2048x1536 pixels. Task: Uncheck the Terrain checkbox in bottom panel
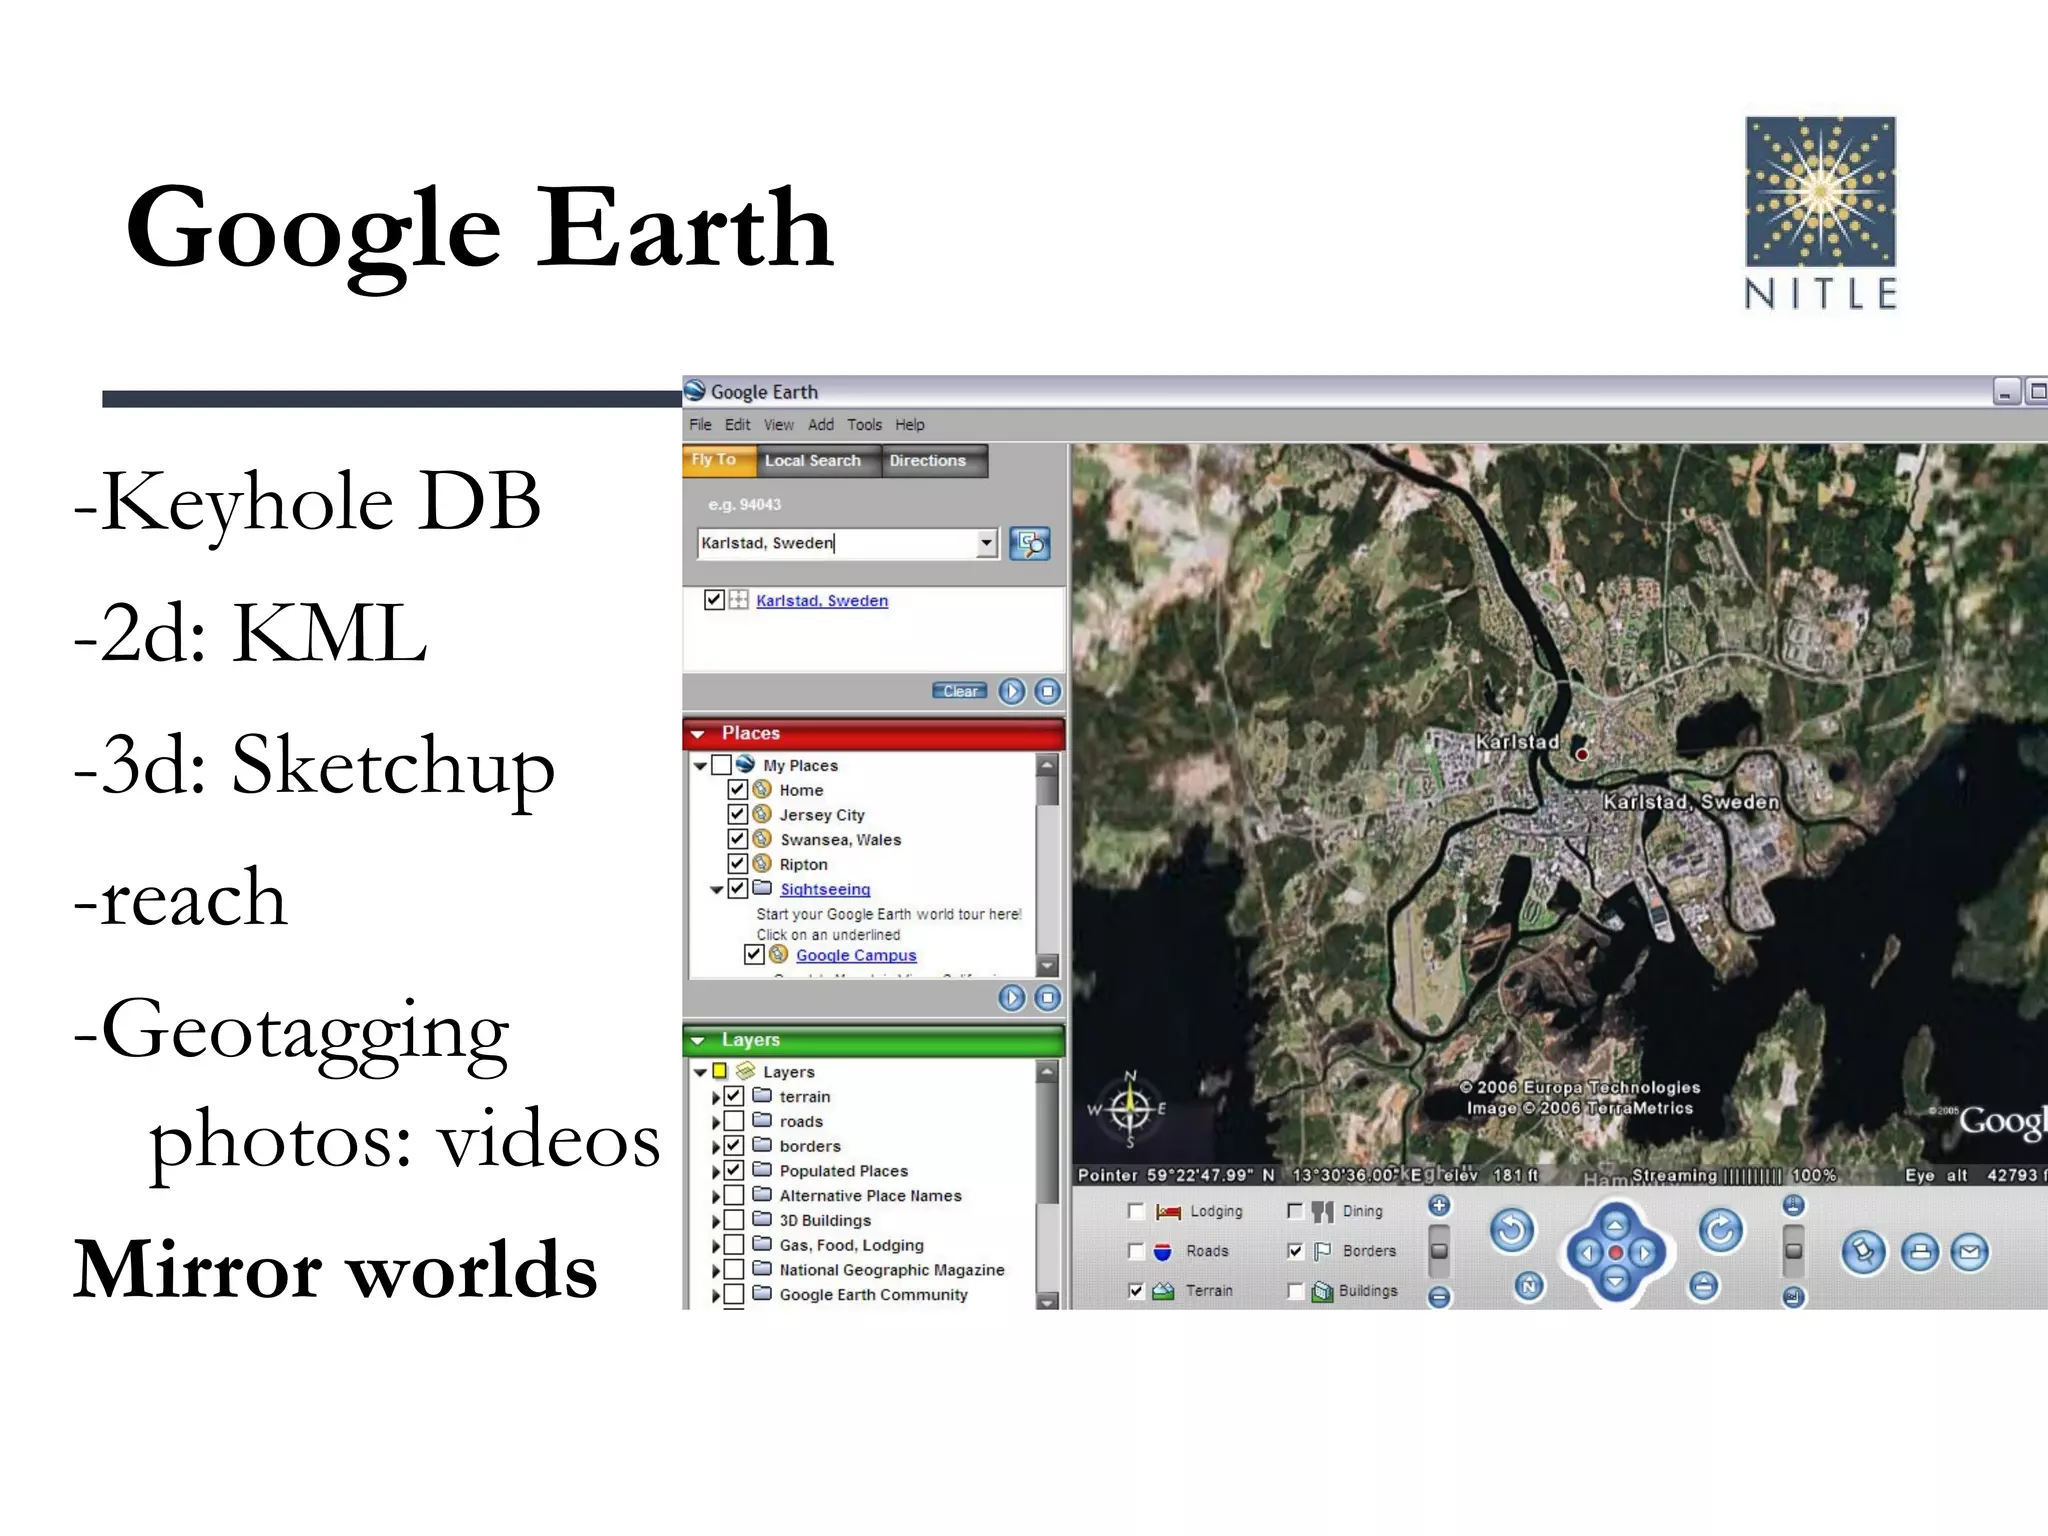point(1135,1291)
